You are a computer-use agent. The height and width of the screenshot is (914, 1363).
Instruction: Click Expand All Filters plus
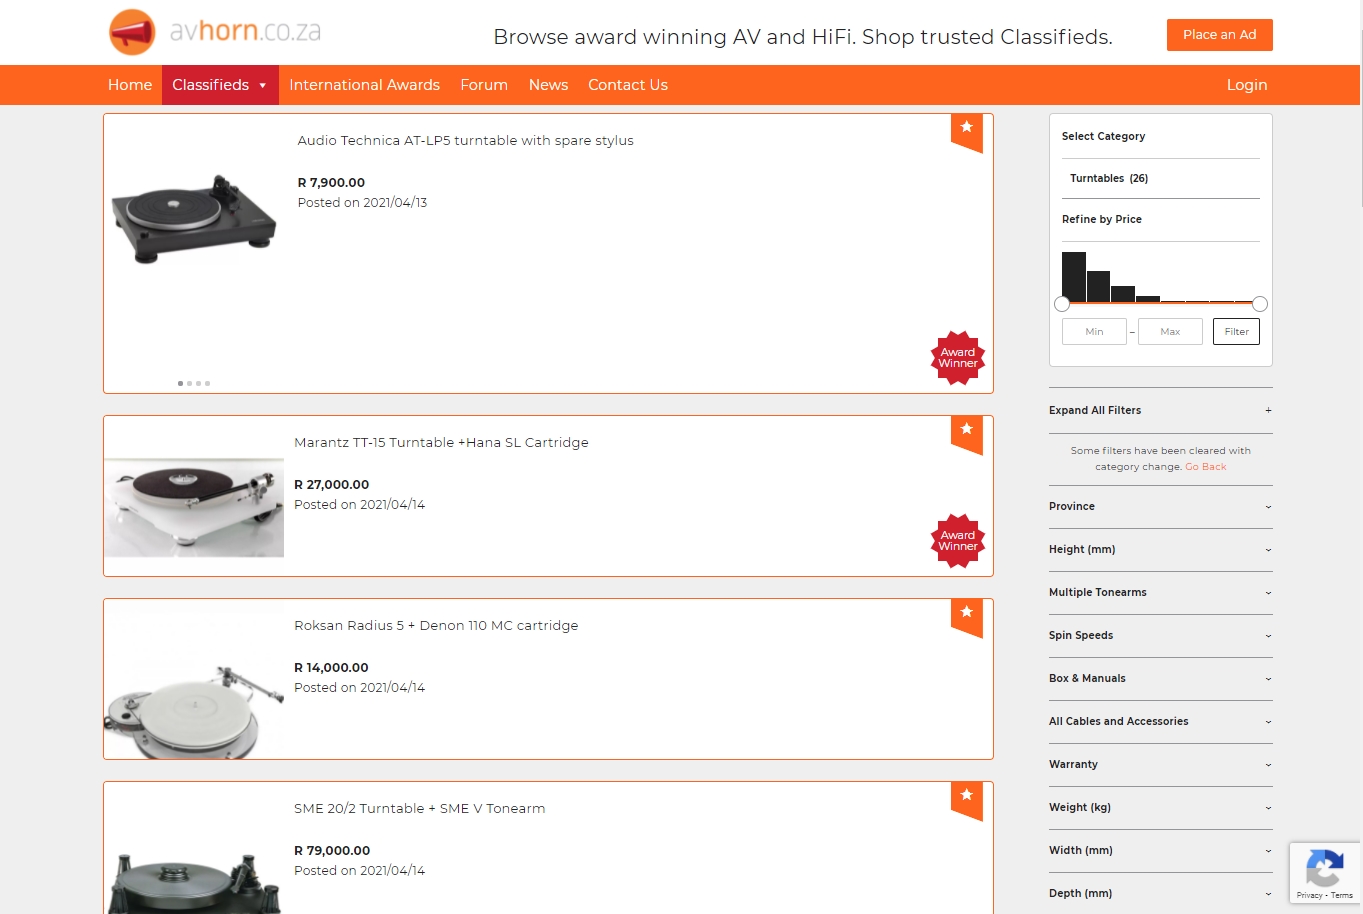[x=1268, y=410]
